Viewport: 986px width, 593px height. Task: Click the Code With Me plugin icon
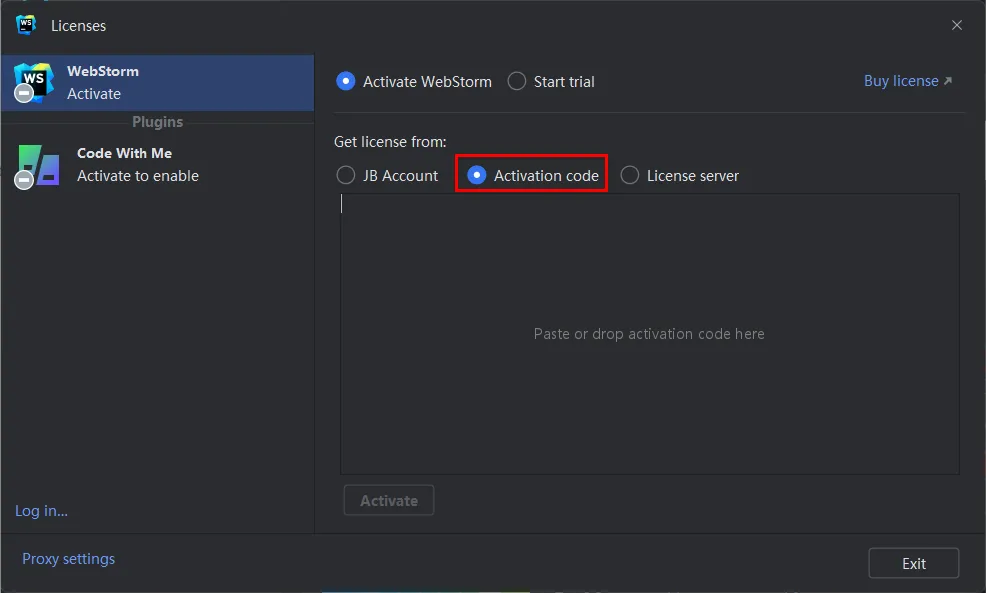(x=38, y=165)
